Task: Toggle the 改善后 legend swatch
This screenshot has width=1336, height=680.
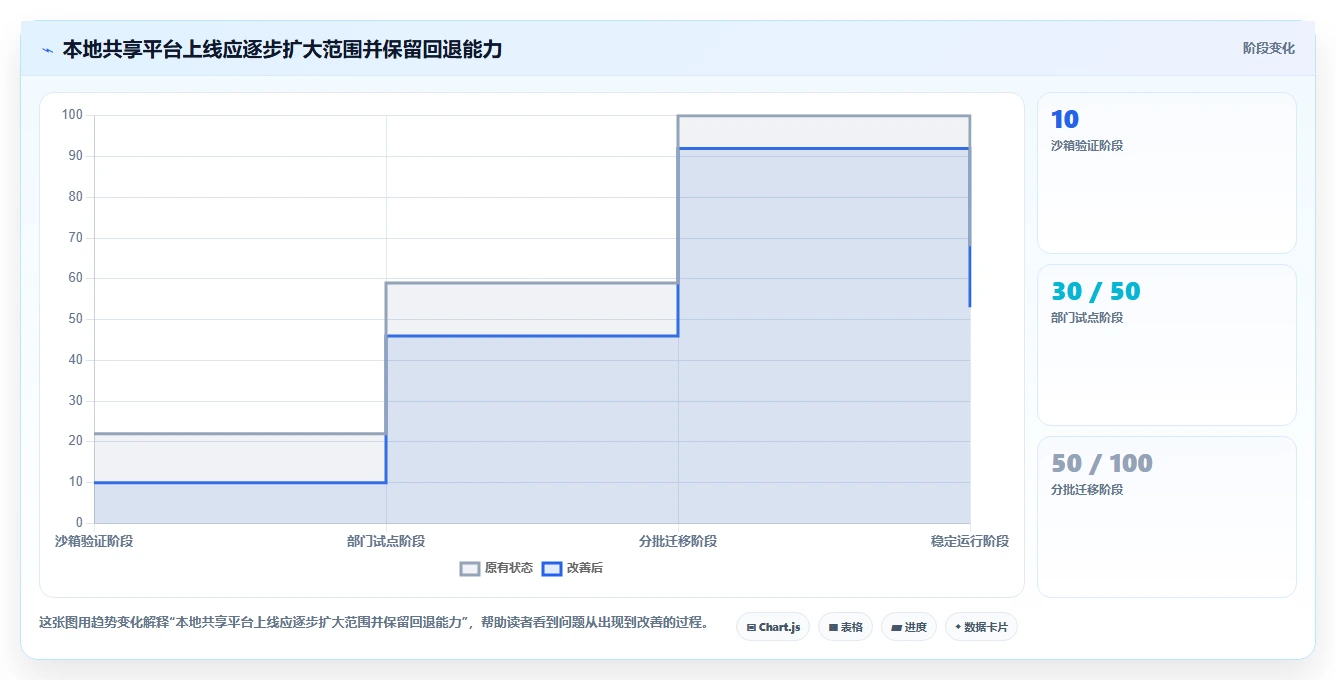Action: point(552,568)
